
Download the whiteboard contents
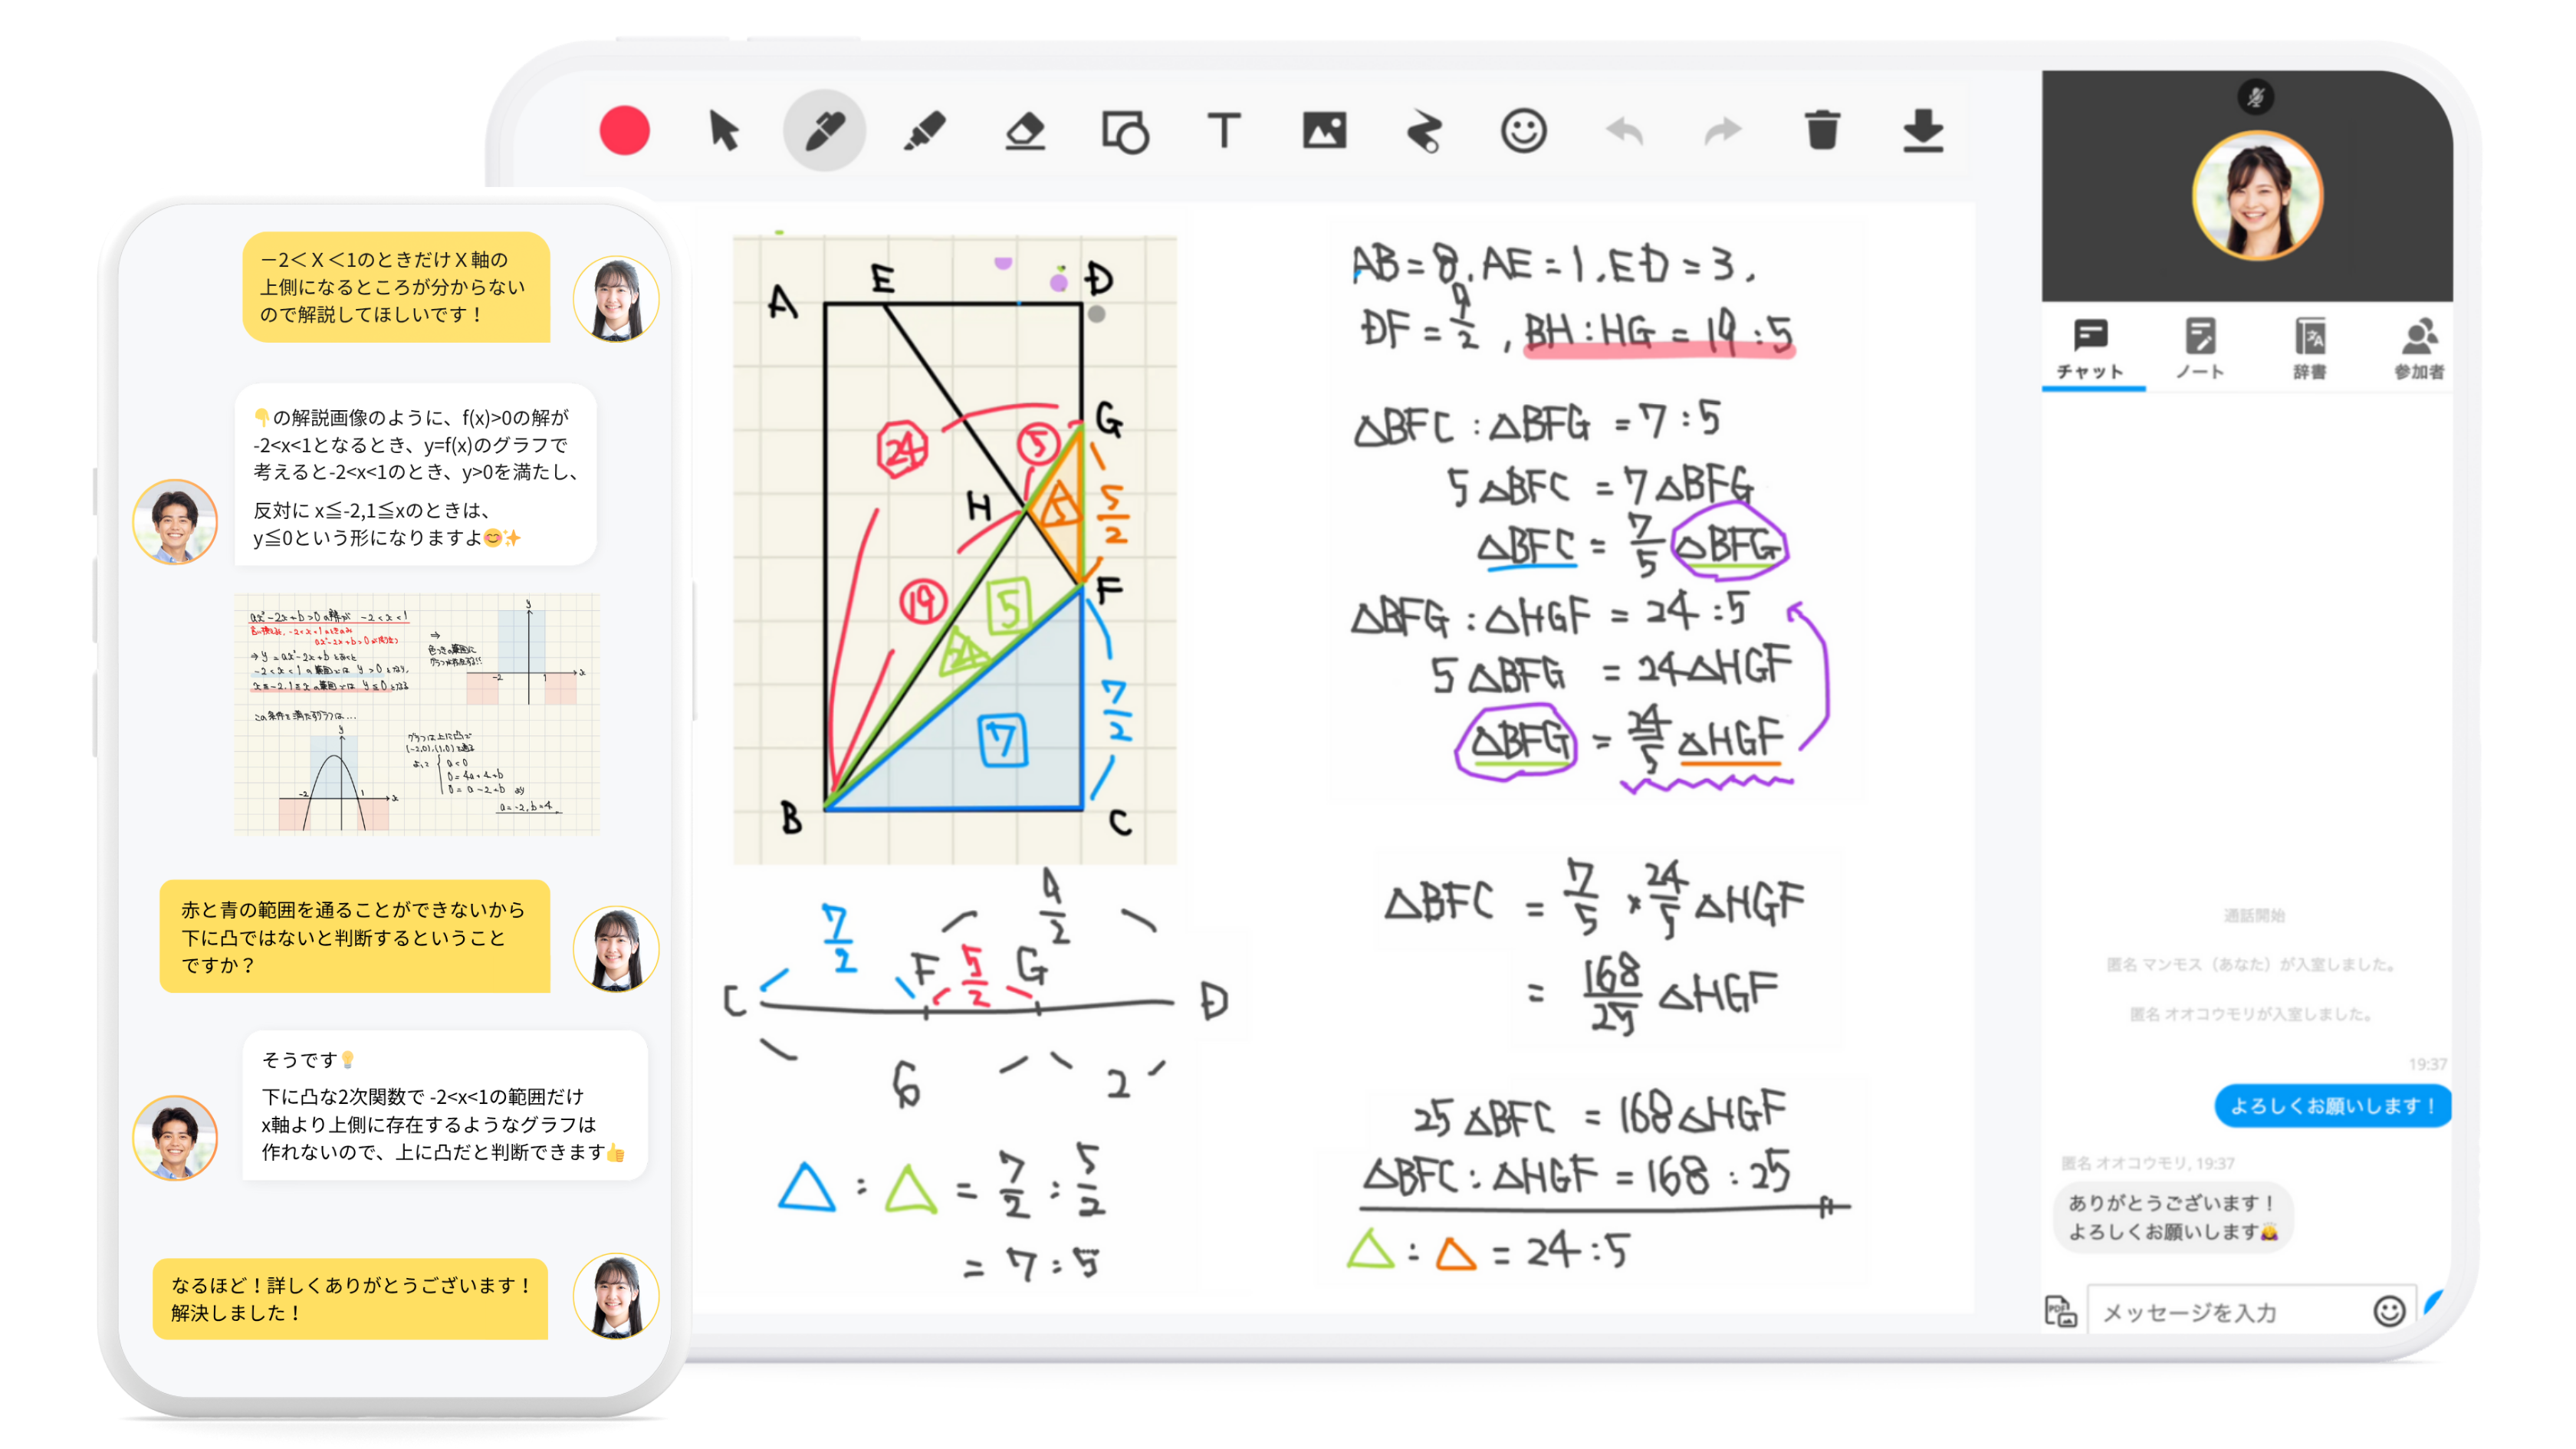tap(1922, 131)
